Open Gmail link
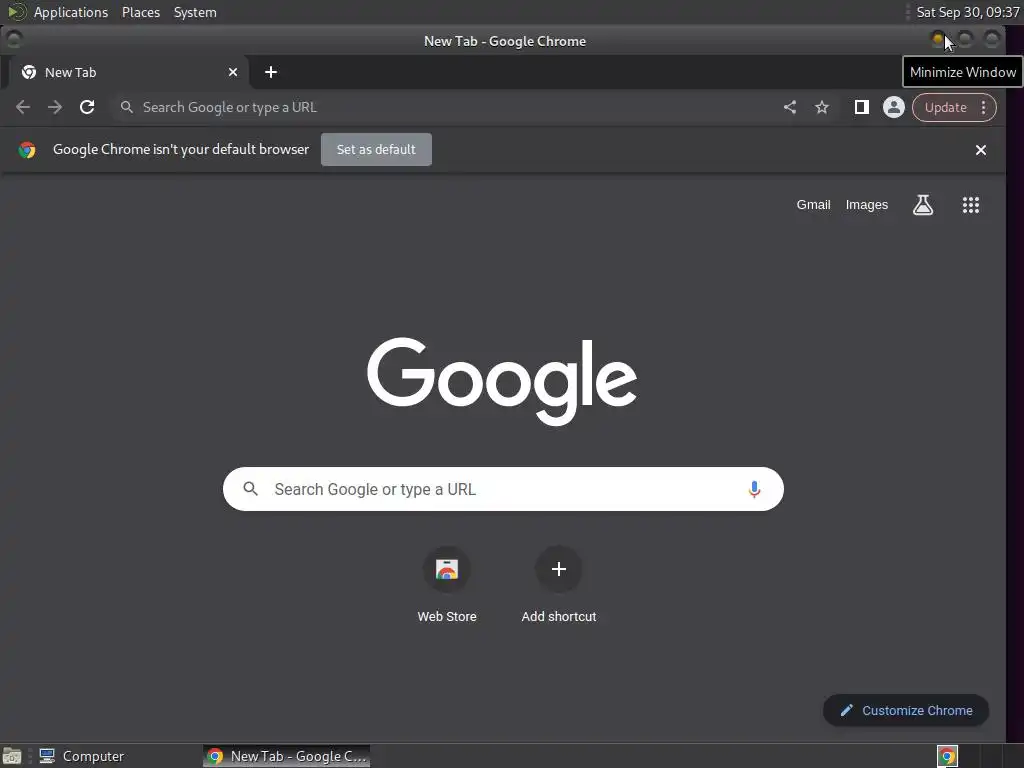The height and width of the screenshot is (768, 1024). point(813,205)
